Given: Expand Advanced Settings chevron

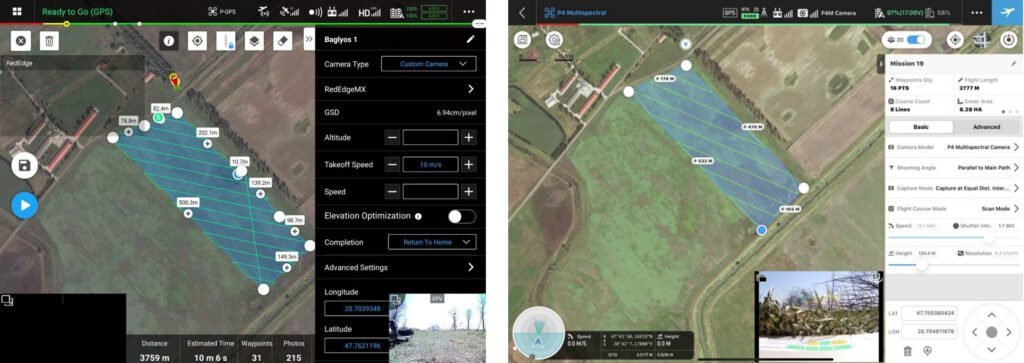Looking at the screenshot, I should pos(470,268).
